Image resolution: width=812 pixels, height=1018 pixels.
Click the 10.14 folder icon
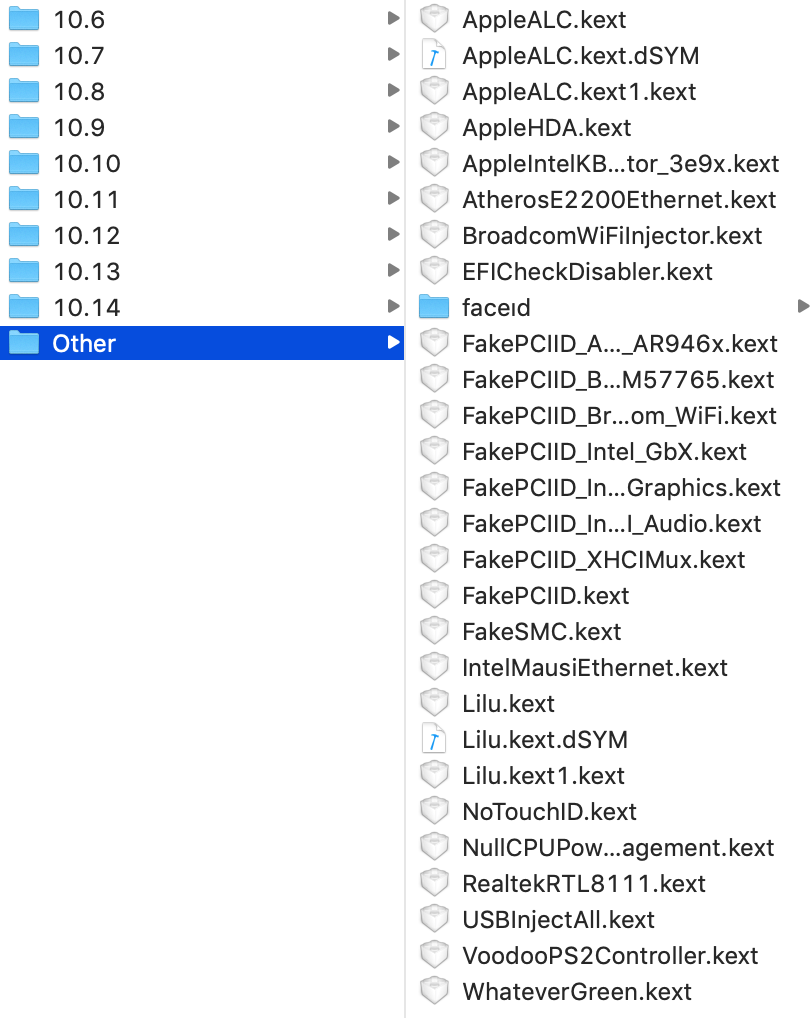(22, 306)
